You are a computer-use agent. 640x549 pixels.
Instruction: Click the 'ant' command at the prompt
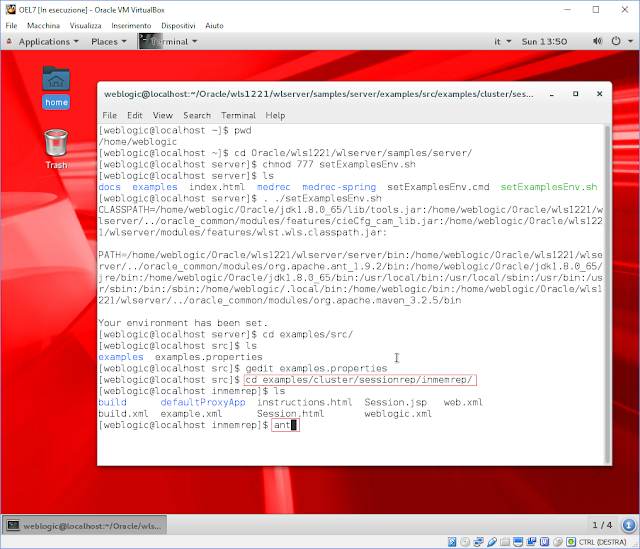pos(282,425)
